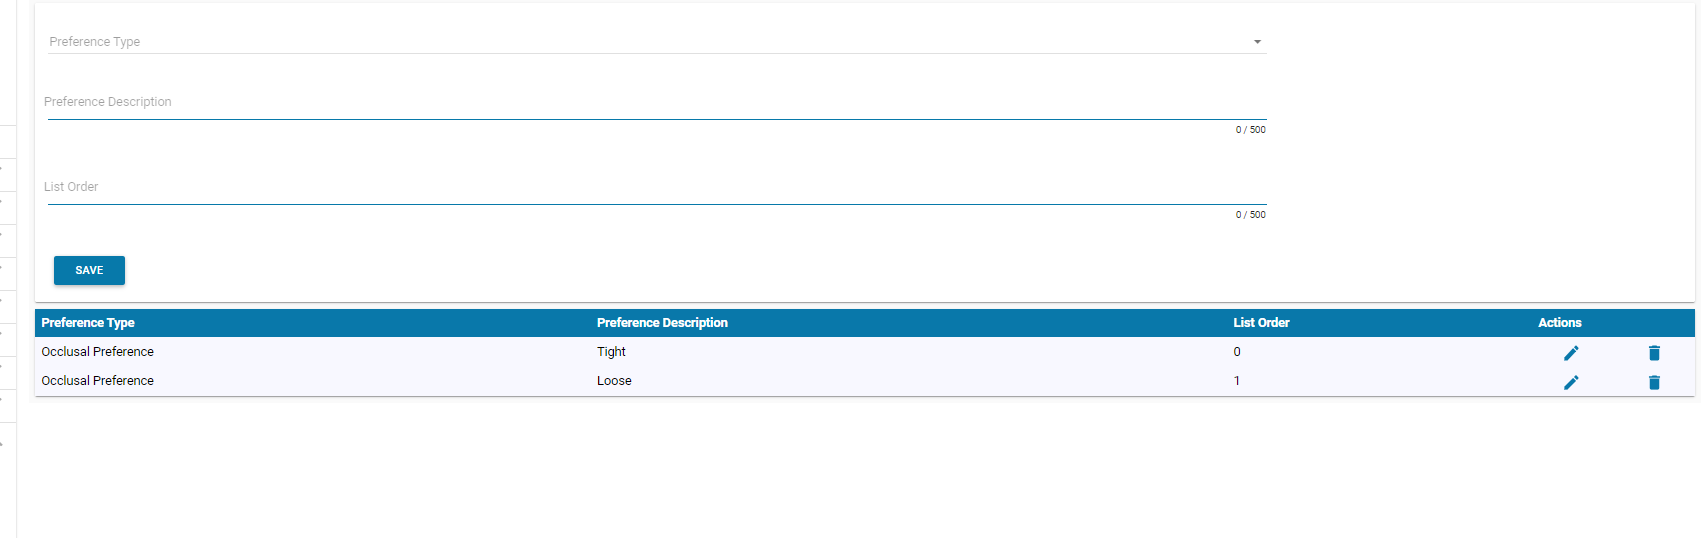Select list order value 1
1706x538 pixels.
click(x=1237, y=381)
